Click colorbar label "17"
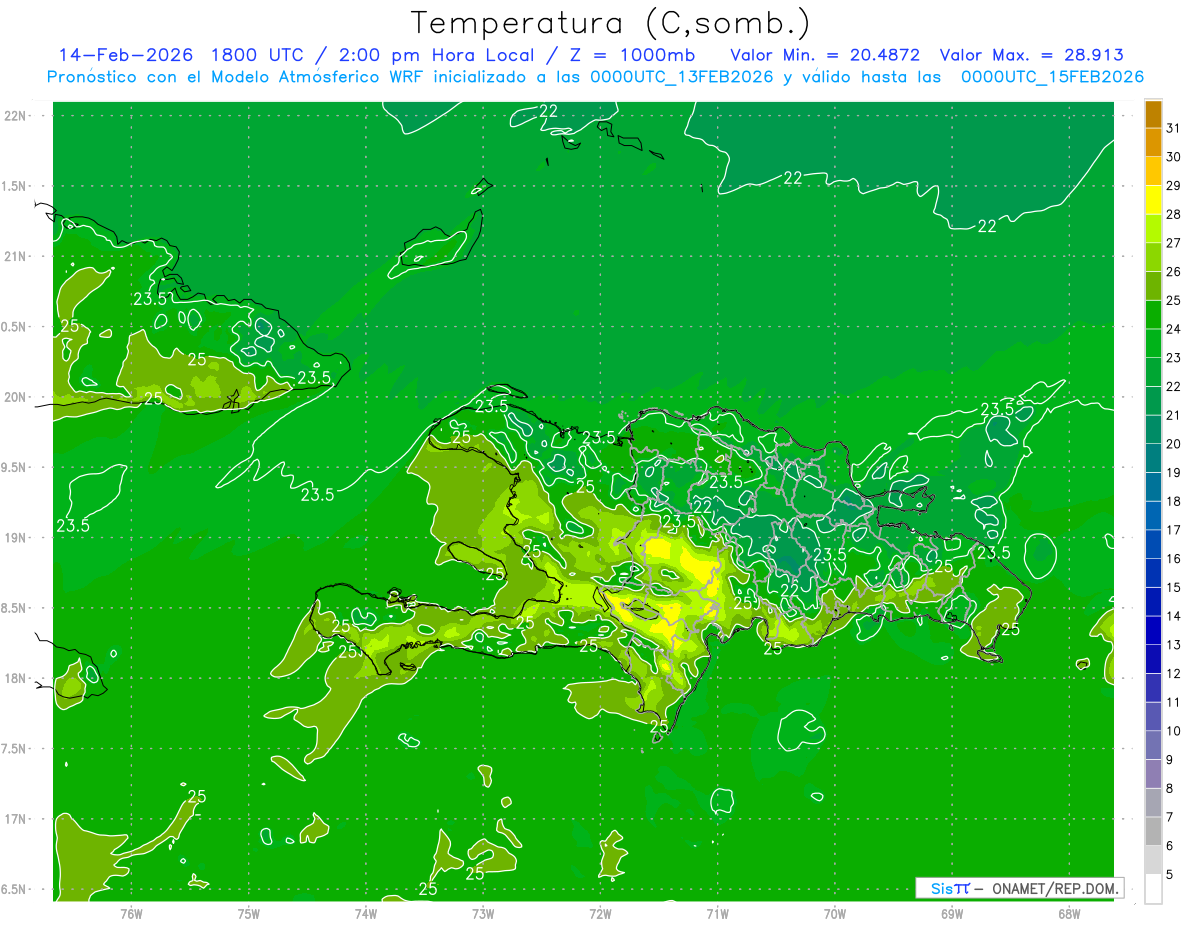Image resolution: width=1200 pixels, height=927 pixels. [1174, 530]
